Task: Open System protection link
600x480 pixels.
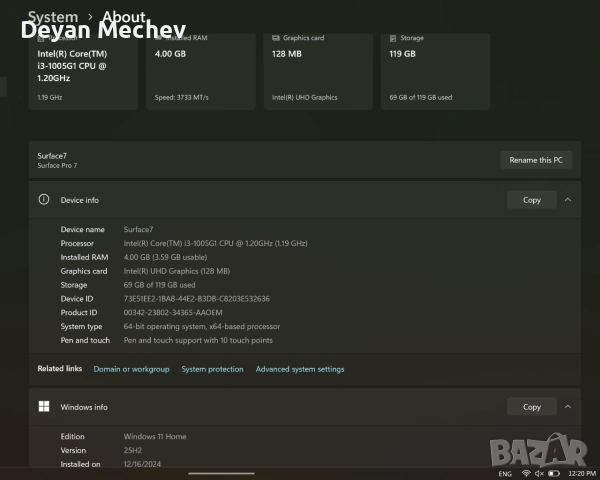Action: (212, 369)
